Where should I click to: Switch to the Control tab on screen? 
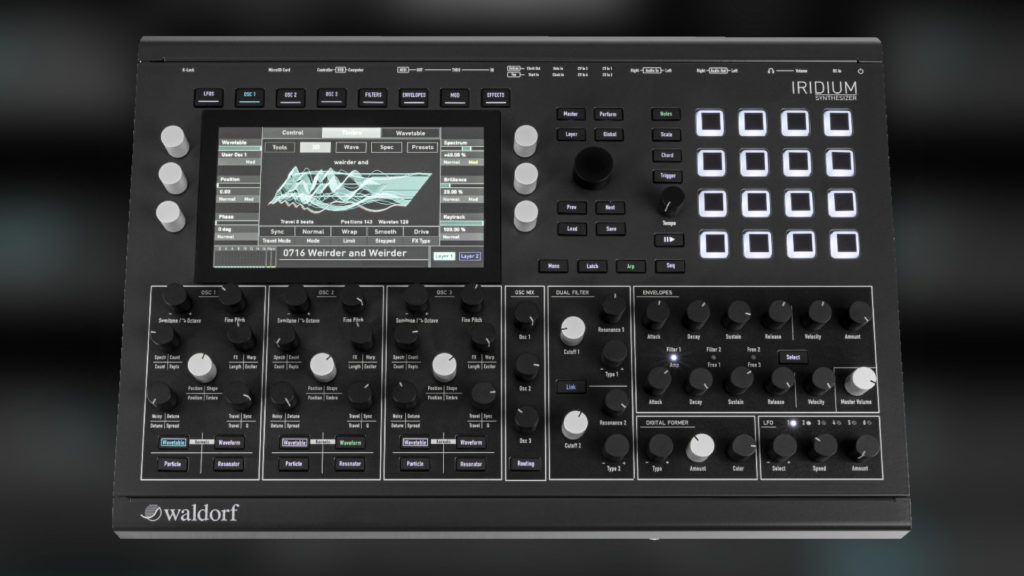(293, 133)
